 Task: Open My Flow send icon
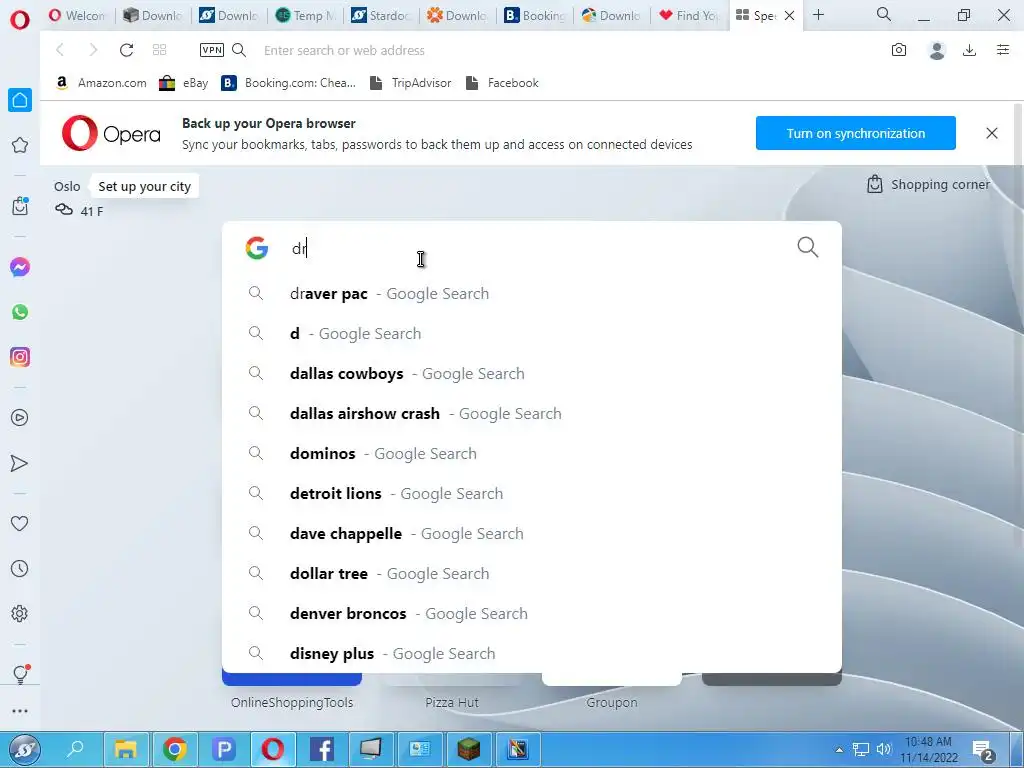point(20,463)
